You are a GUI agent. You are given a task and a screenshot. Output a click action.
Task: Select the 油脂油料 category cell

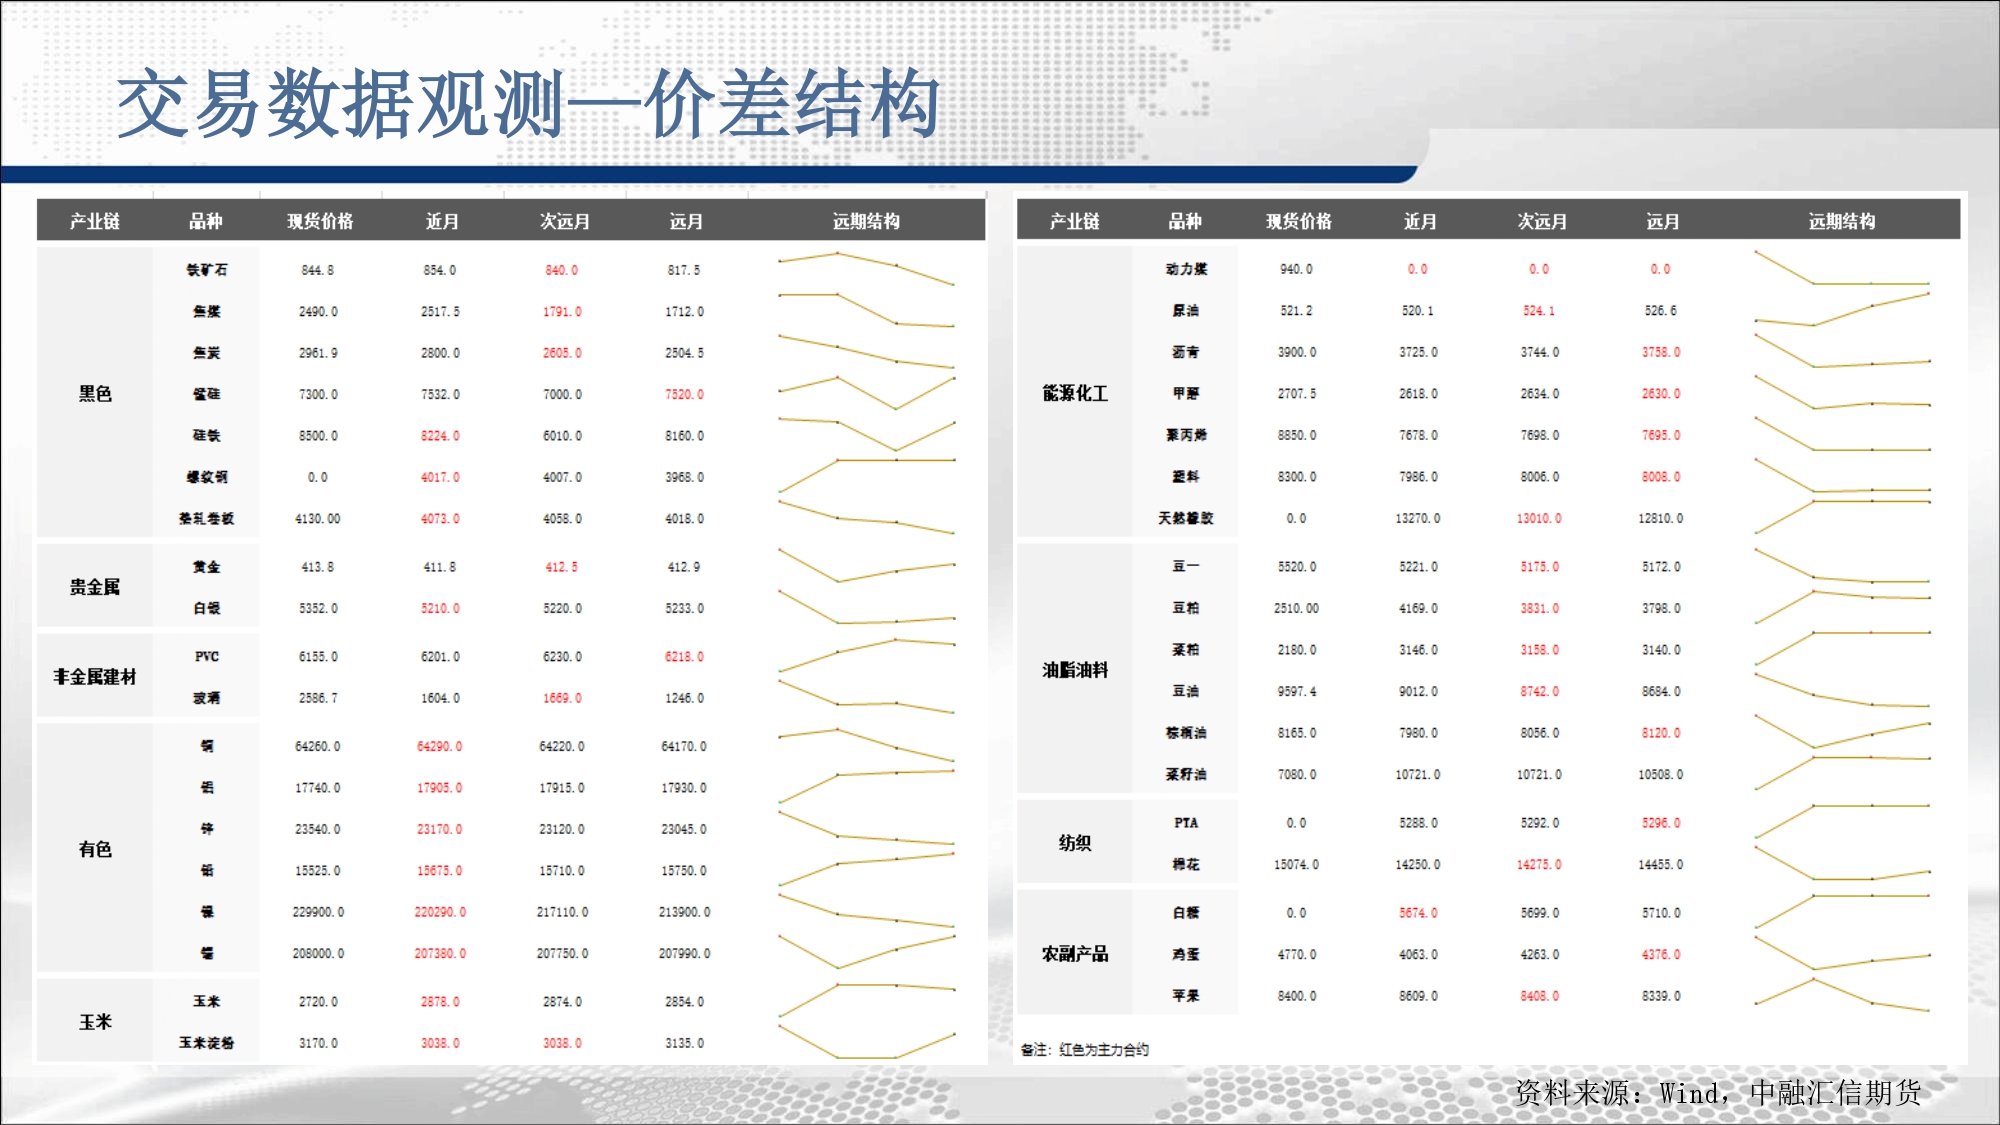(x=1074, y=669)
